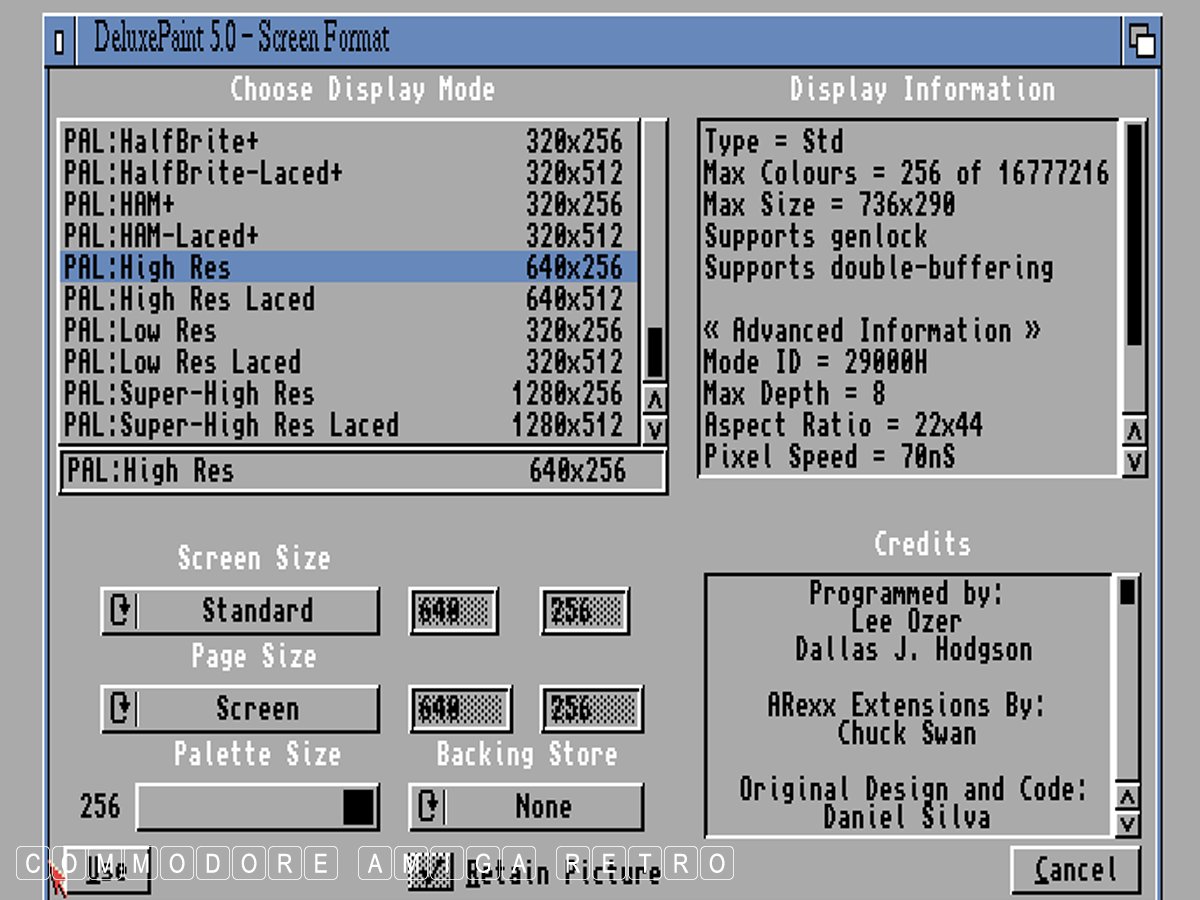Click the window close gadget at top-left
Viewport: 1200px width, 900px height.
60,42
